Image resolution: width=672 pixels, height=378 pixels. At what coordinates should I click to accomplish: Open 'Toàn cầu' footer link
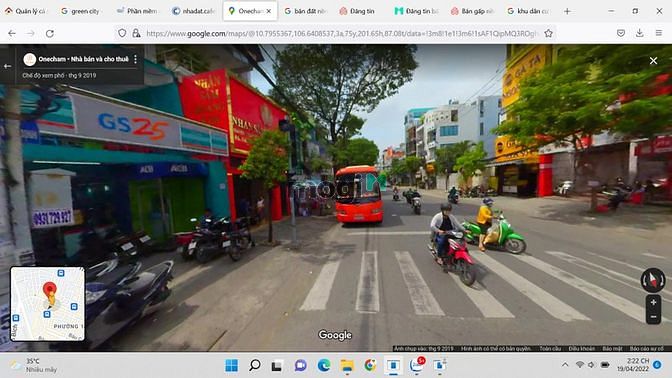tap(550, 348)
